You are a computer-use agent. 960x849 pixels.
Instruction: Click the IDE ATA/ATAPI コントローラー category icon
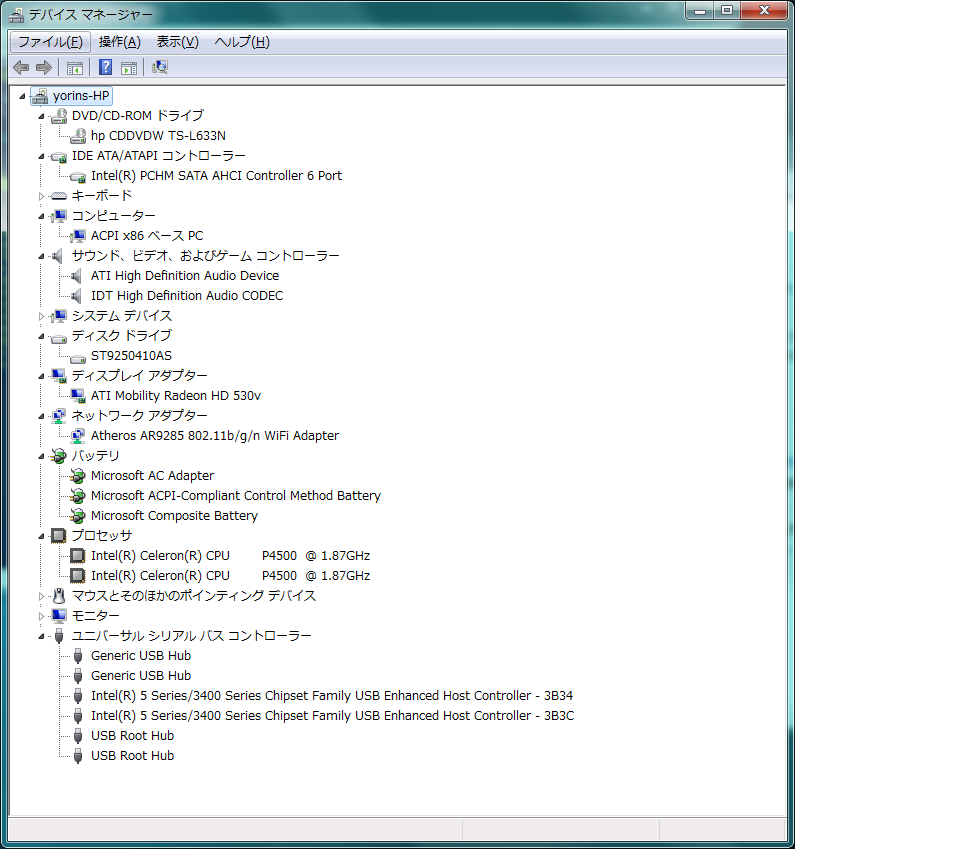coord(59,156)
